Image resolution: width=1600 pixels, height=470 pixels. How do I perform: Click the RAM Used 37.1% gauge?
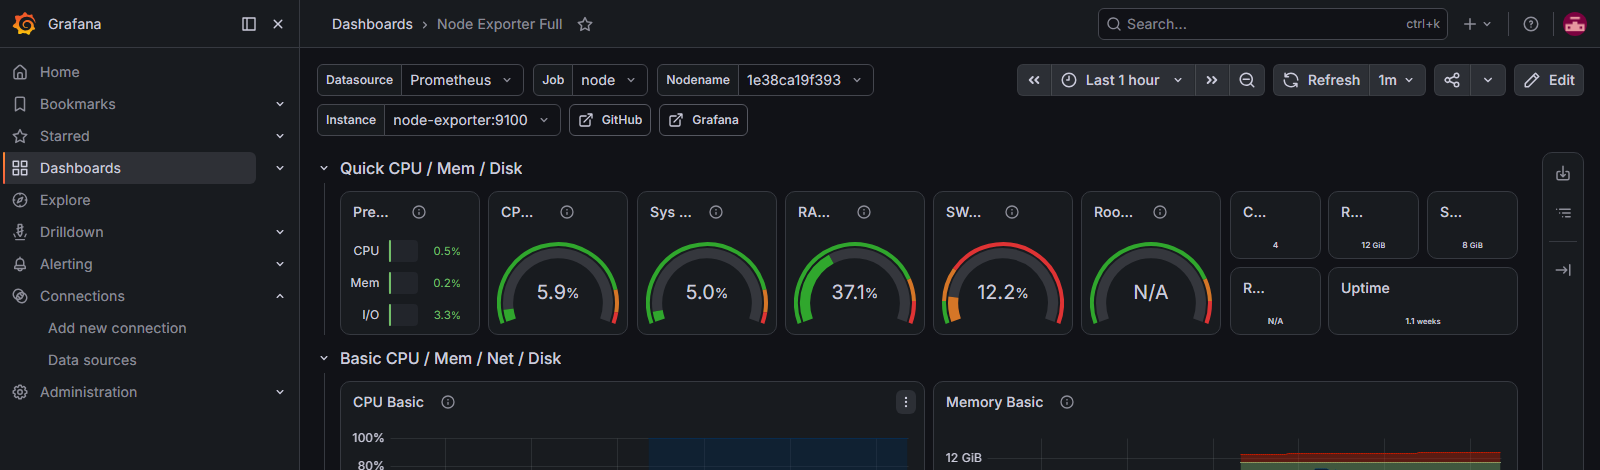point(855,283)
